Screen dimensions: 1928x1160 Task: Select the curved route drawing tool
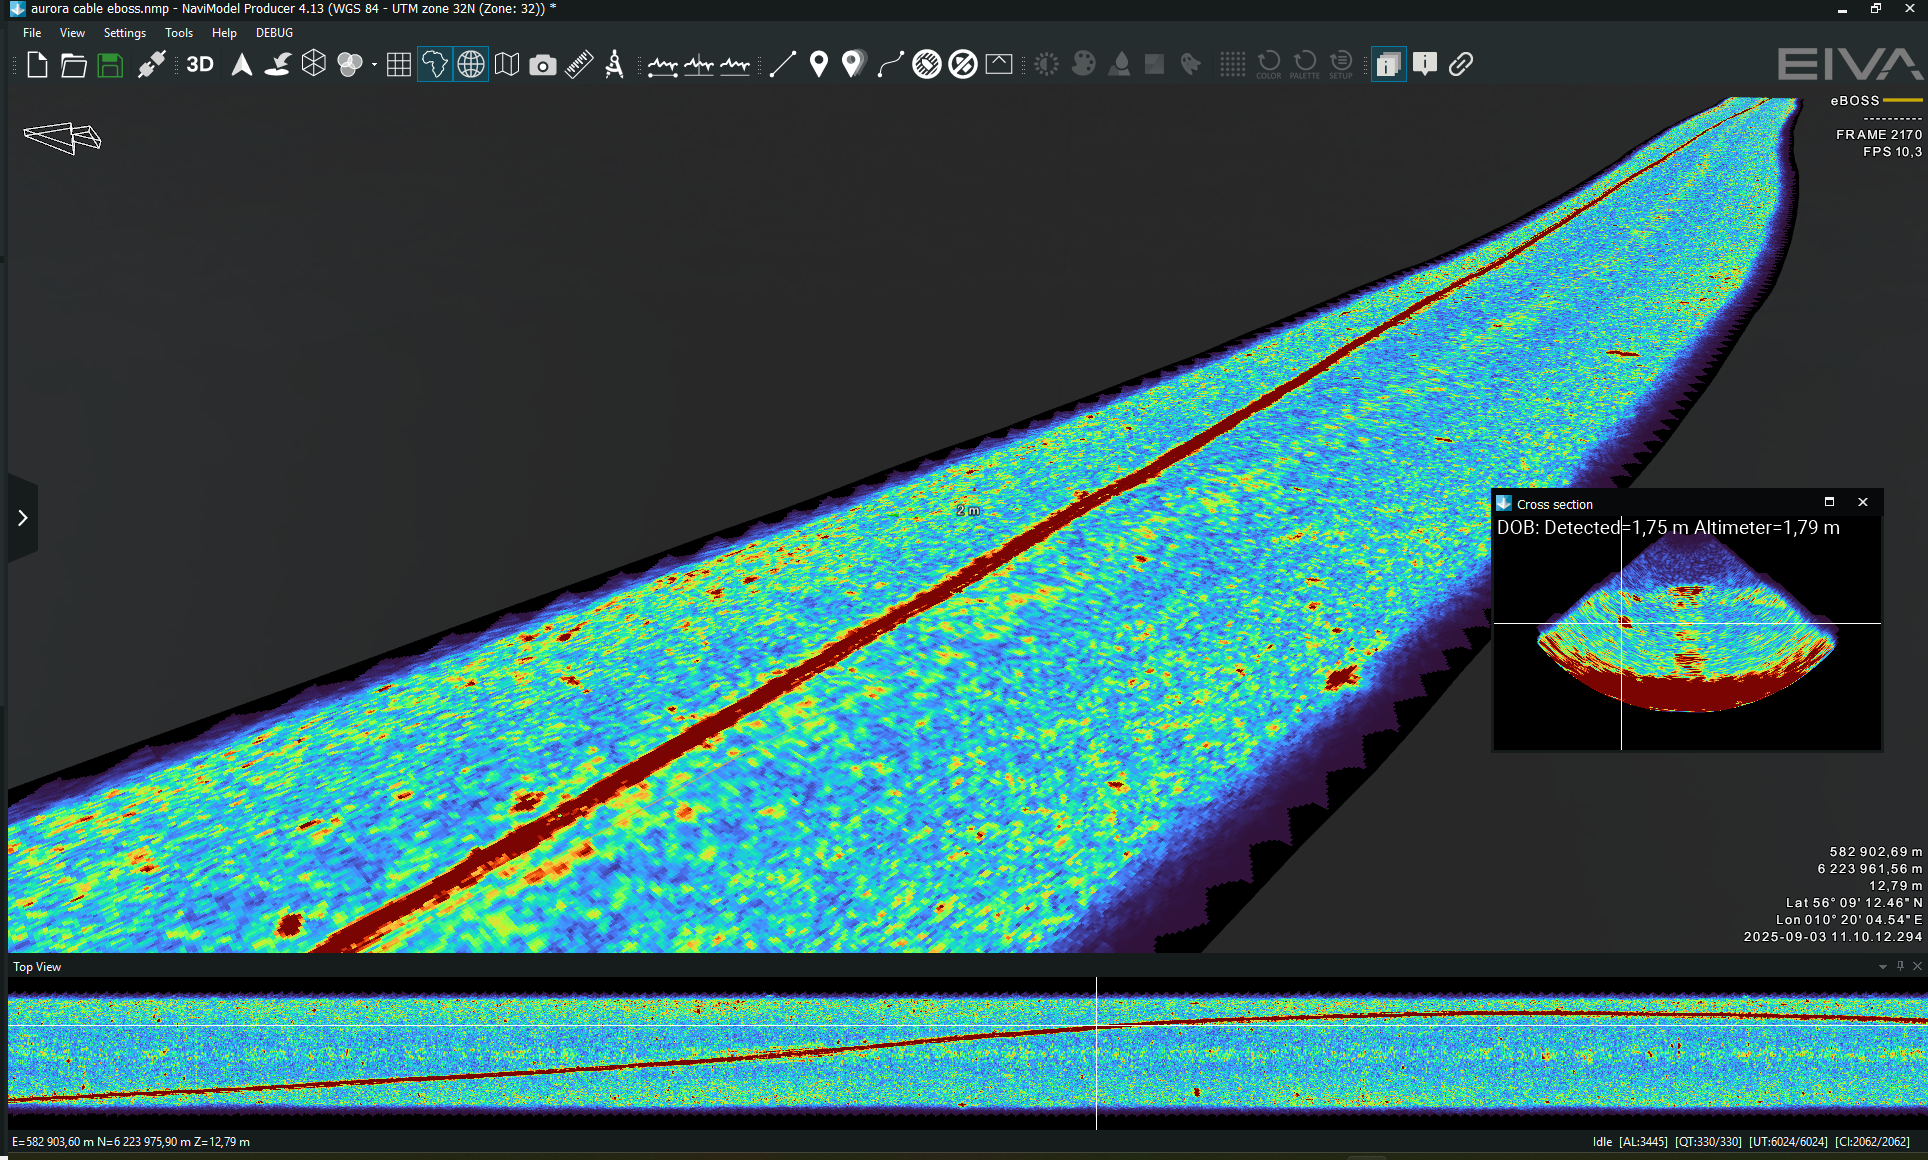pos(890,63)
